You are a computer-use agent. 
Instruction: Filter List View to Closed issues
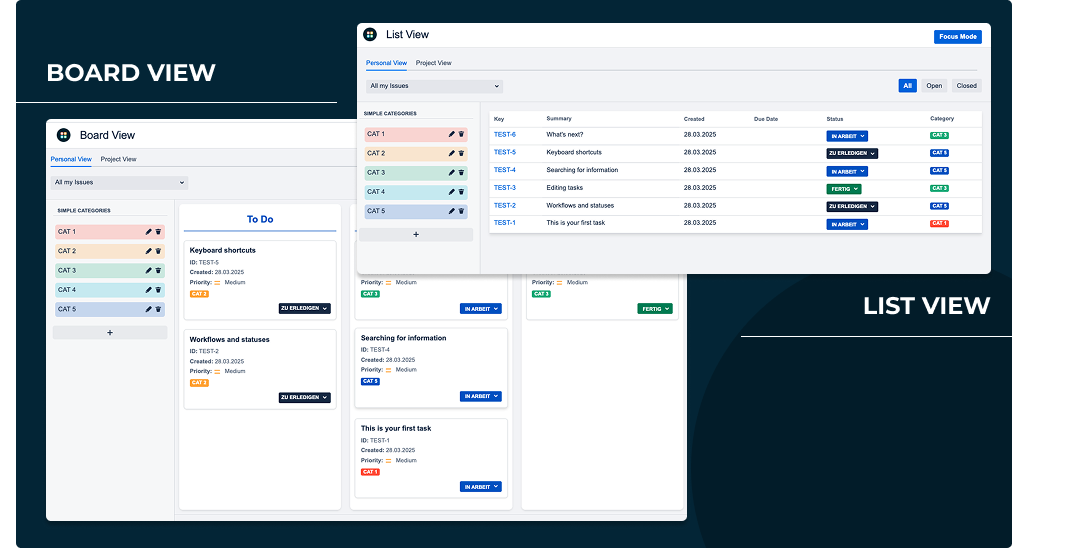(x=967, y=86)
